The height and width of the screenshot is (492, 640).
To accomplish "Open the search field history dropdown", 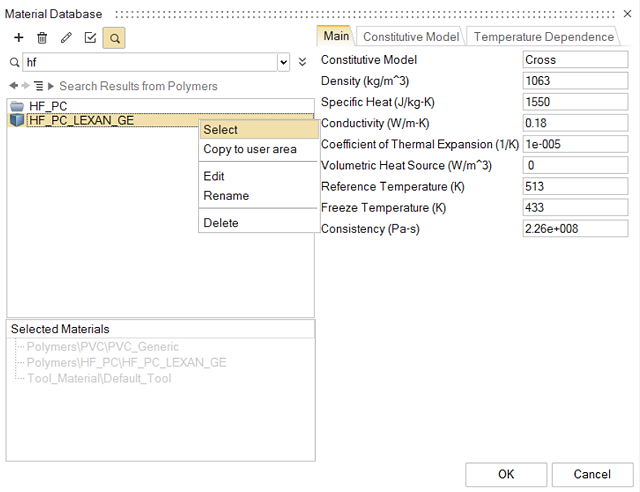I will pos(283,62).
